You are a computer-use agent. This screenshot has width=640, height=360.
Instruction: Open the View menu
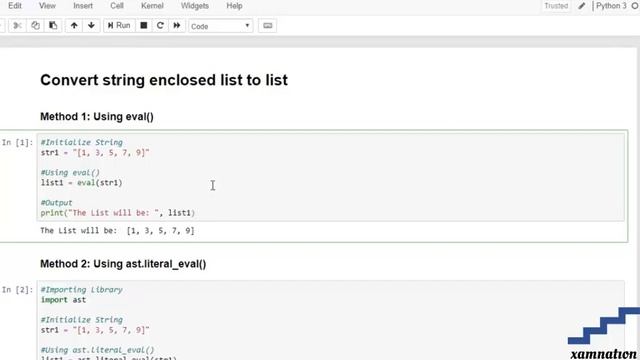(x=47, y=6)
